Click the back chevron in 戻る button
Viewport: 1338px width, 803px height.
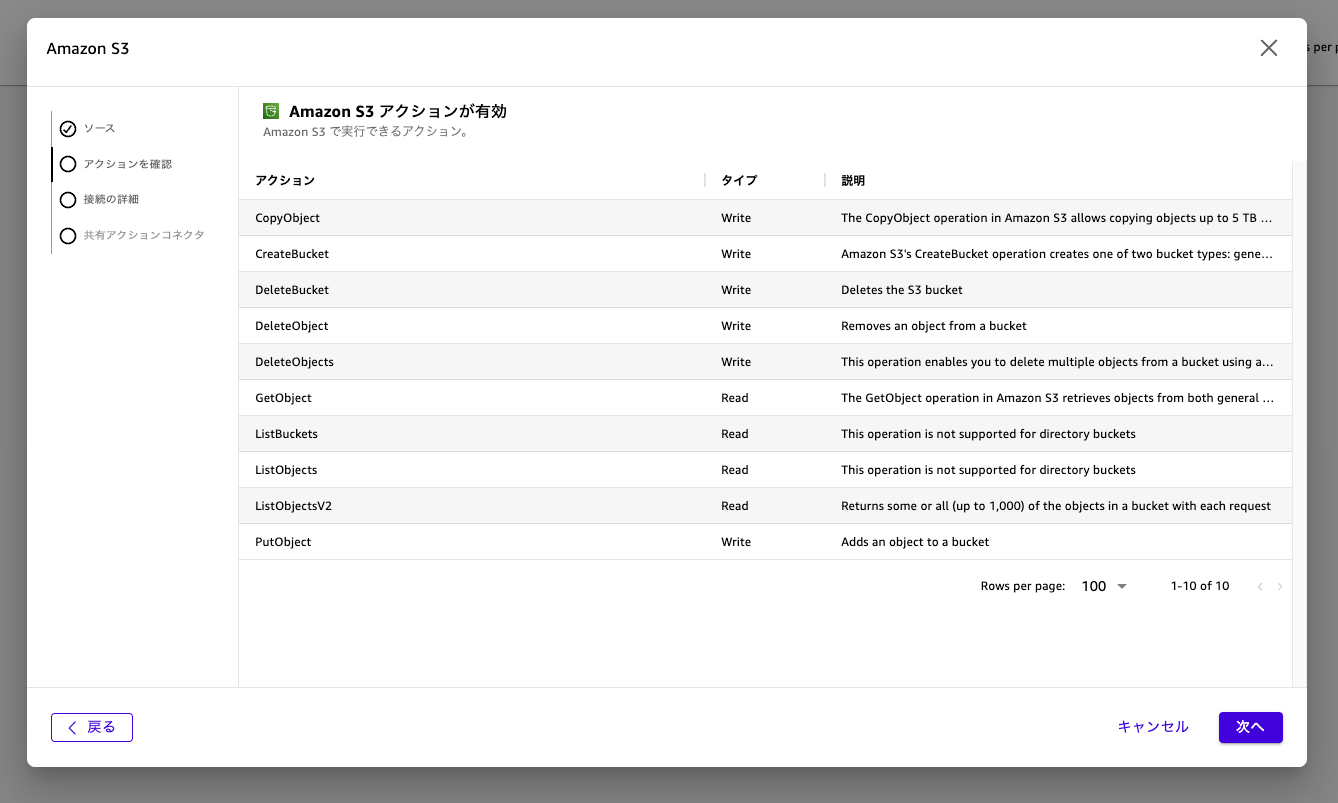tap(72, 728)
